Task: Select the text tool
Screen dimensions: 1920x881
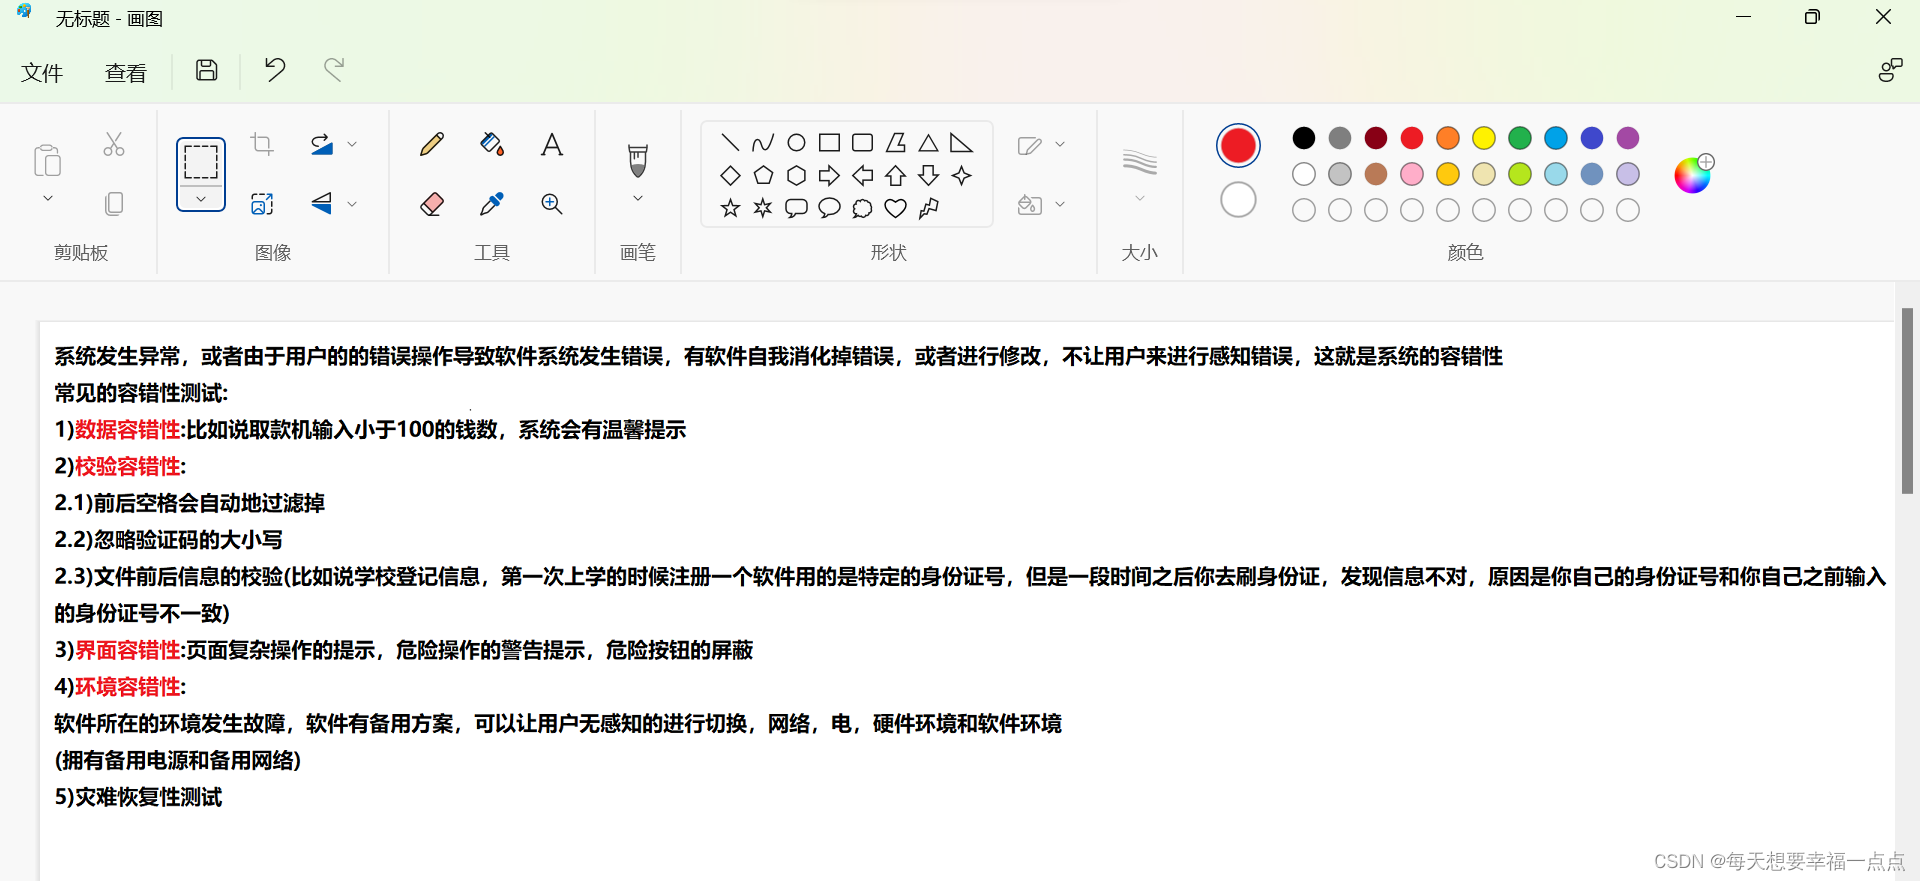Action: pos(552,144)
